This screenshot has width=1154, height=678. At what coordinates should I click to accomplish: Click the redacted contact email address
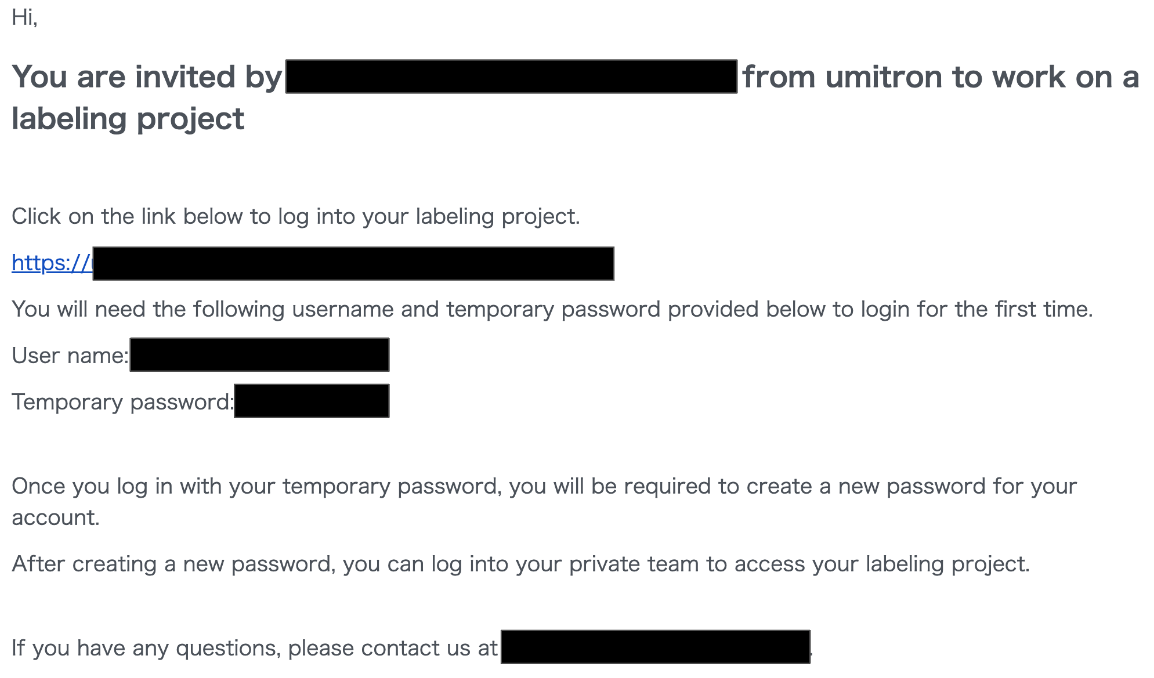655,647
